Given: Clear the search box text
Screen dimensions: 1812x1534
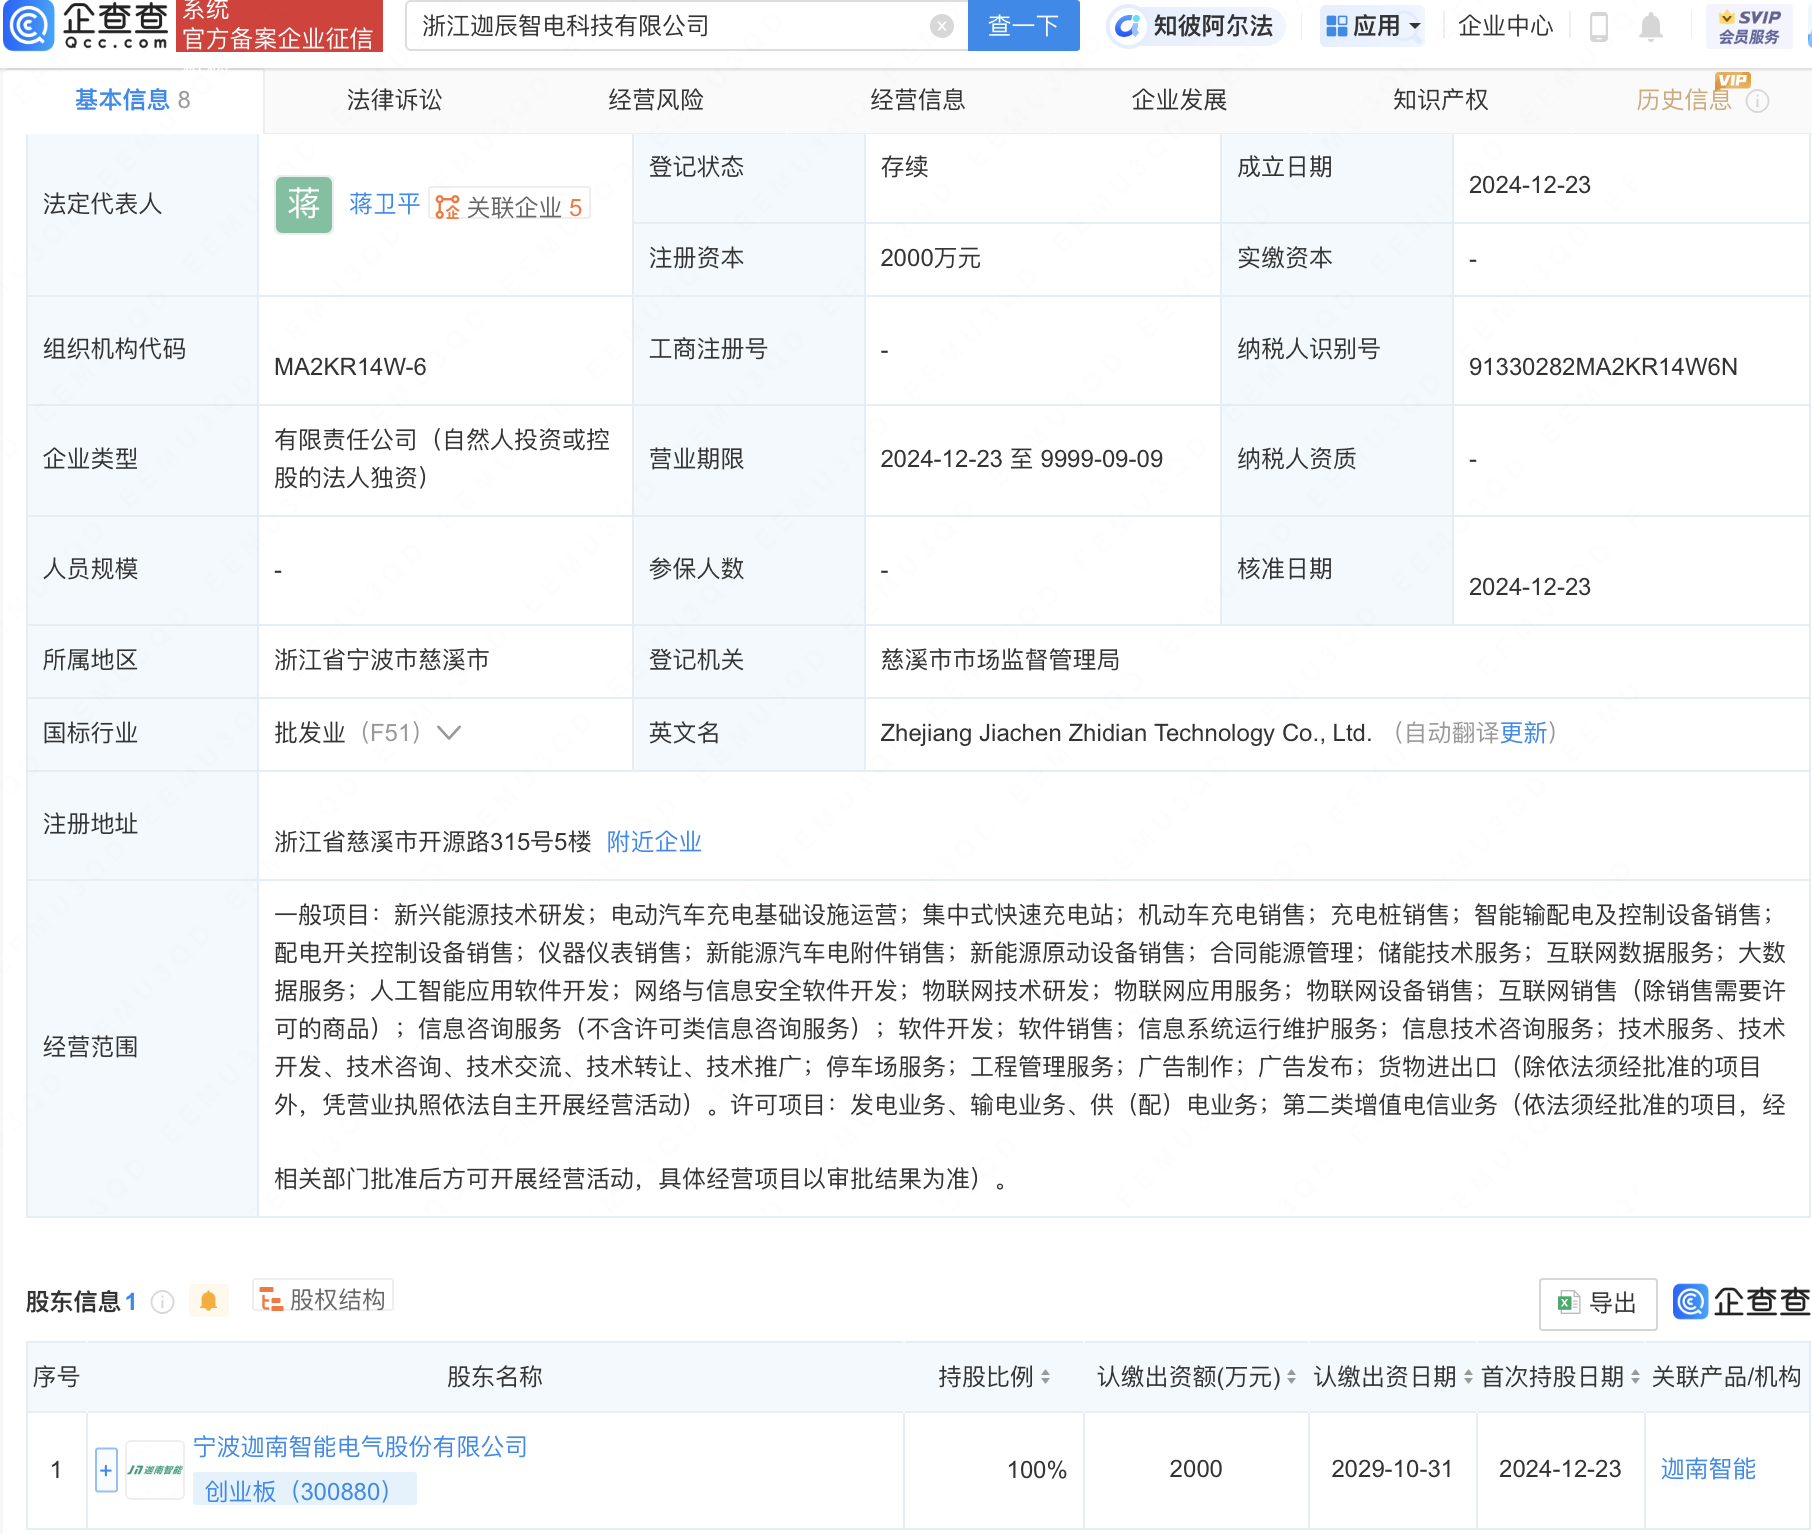Looking at the screenshot, I should point(941,26).
